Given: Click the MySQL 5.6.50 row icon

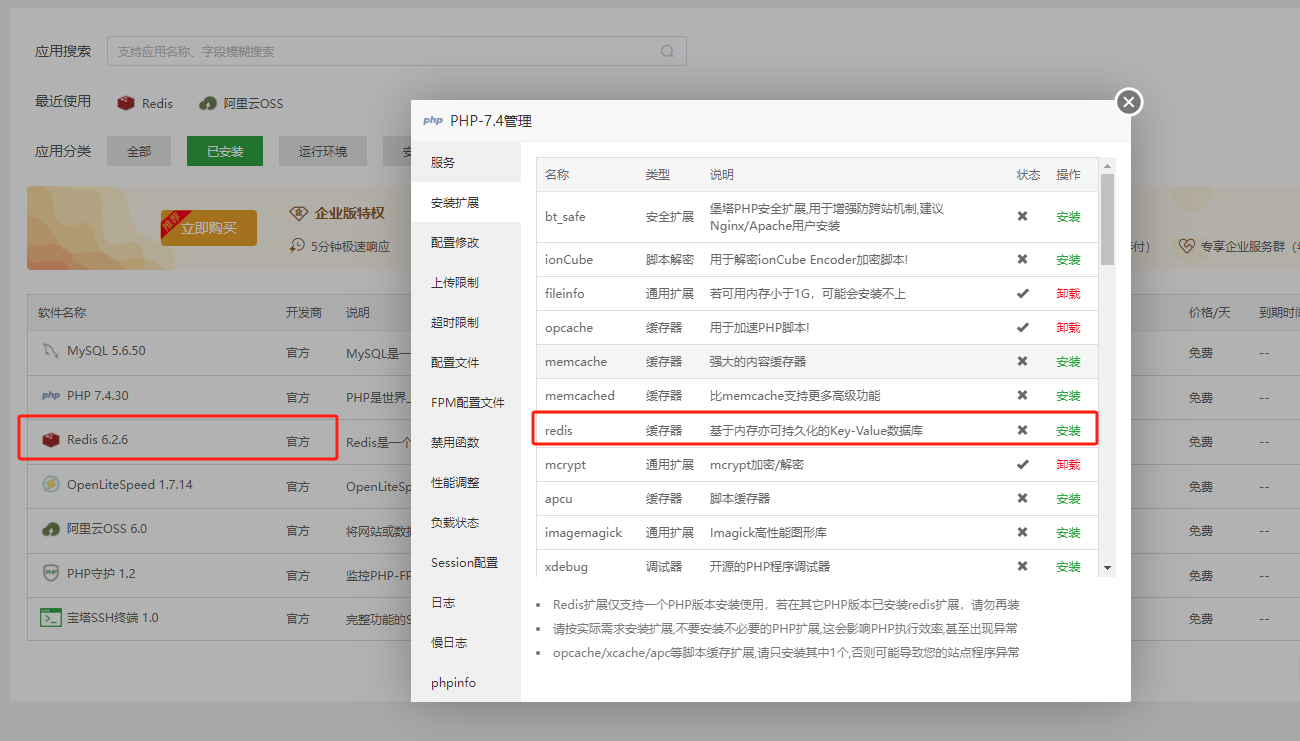Looking at the screenshot, I should point(50,351).
